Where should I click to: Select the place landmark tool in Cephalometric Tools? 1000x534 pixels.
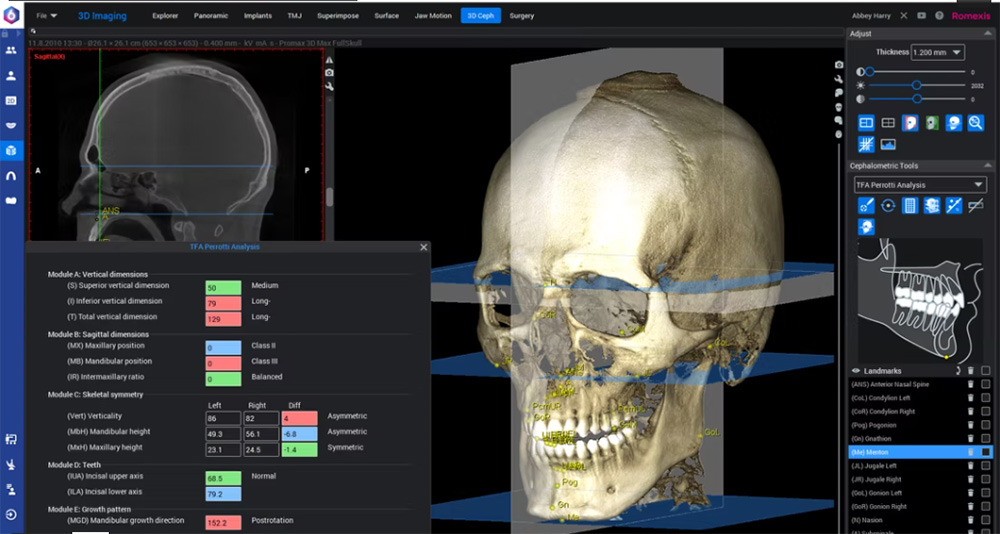(x=866, y=205)
